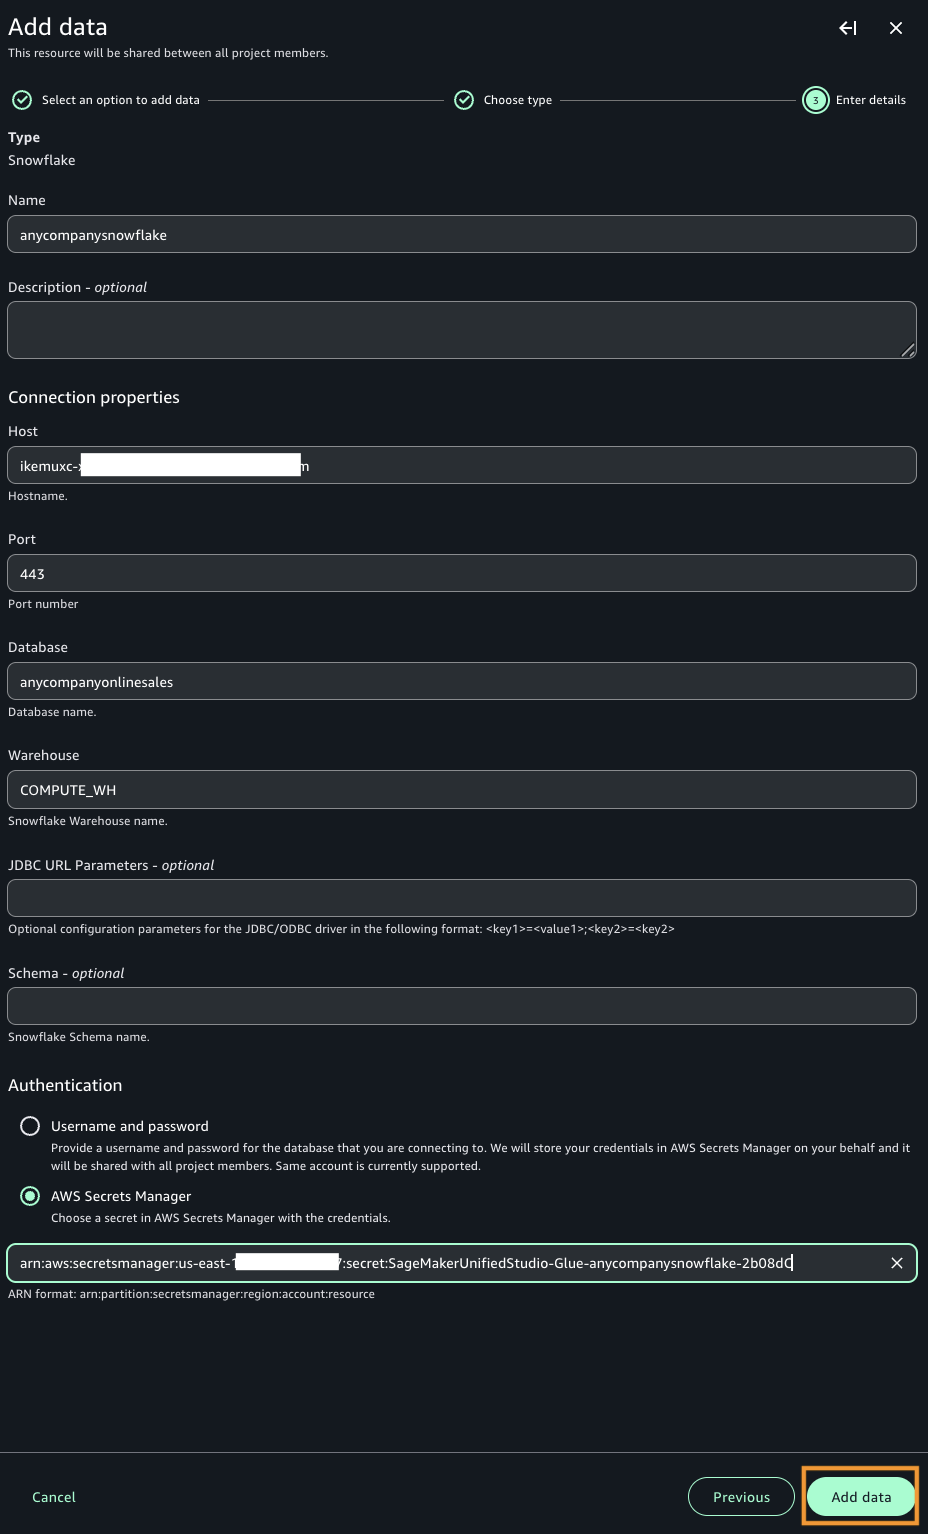Click the 'Choose type' step checkmark
The image size is (928, 1534).
(464, 100)
